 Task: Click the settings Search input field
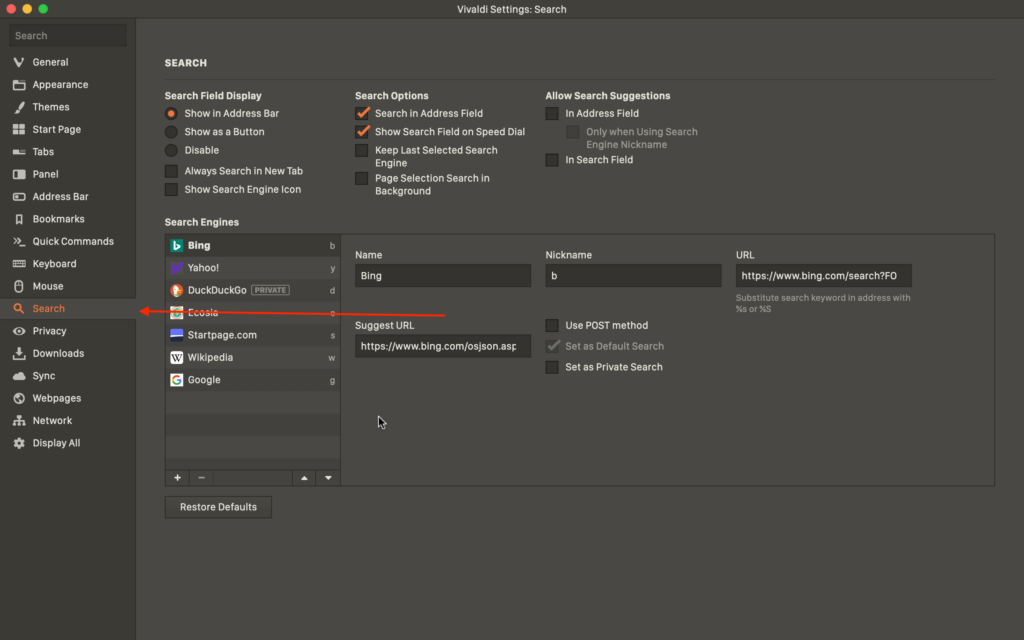(x=68, y=36)
